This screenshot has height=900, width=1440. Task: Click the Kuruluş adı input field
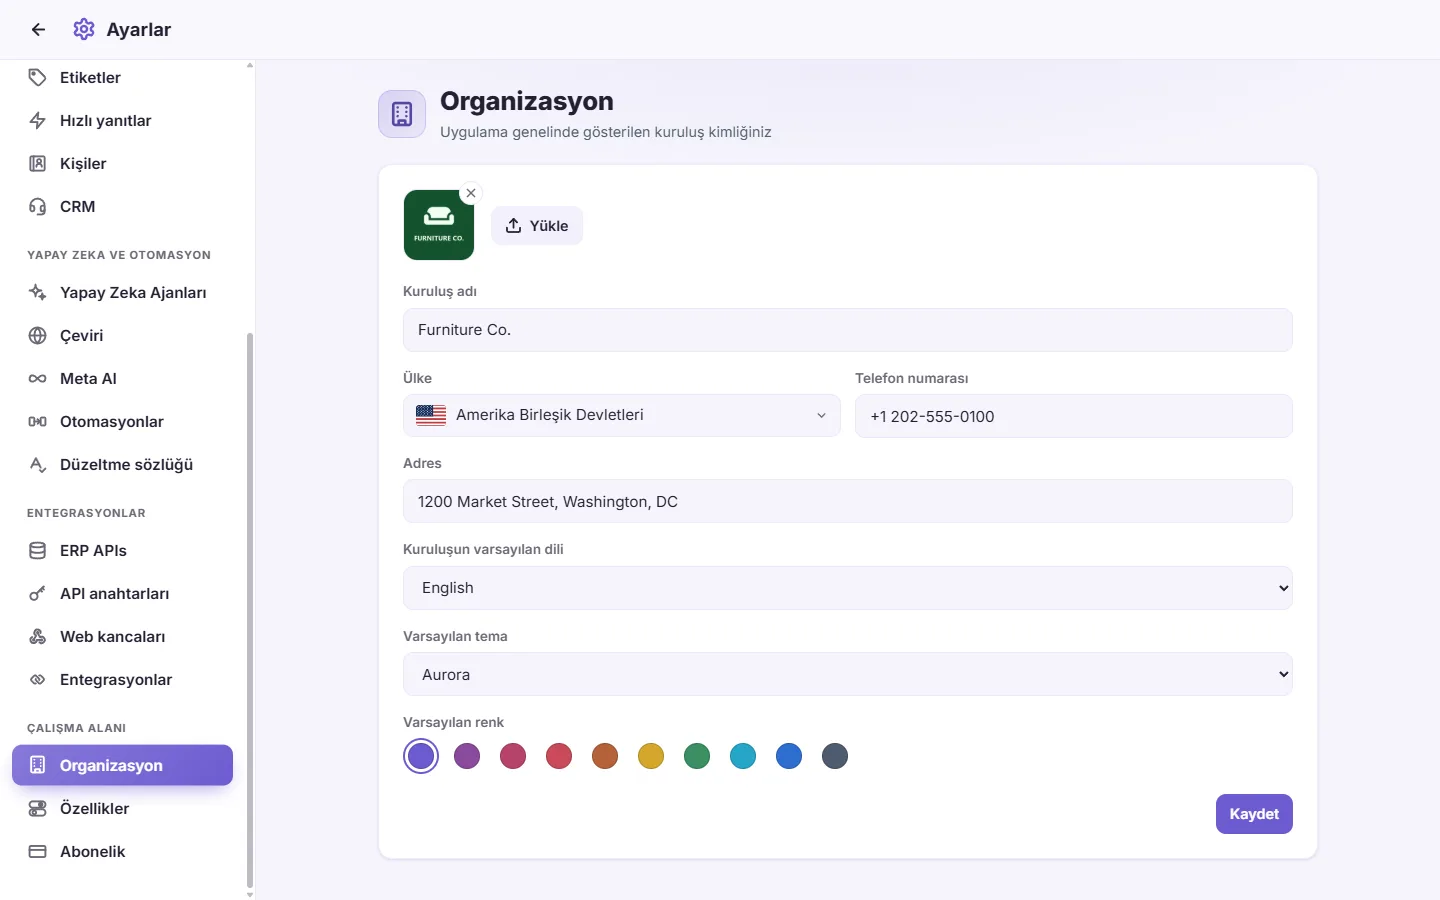tap(848, 330)
